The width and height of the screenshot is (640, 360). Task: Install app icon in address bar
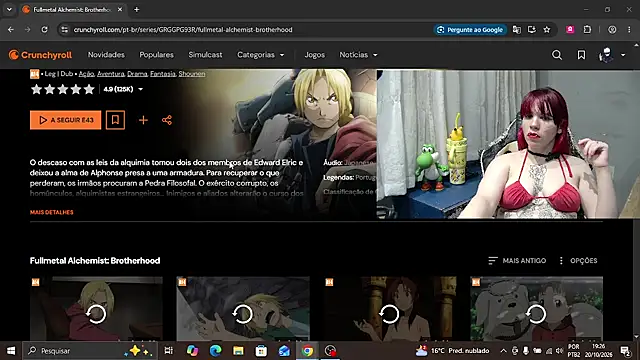click(x=532, y=29)
